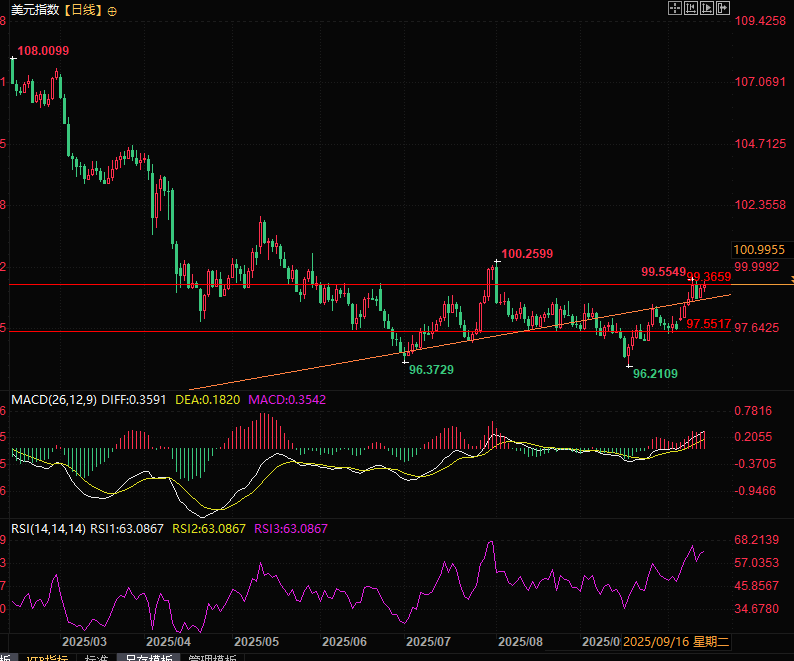This screenshot has height=661, width=794.
Task: Click the 100.2599 high price marker
Action: pyautogui.click(x=527, y=254)
